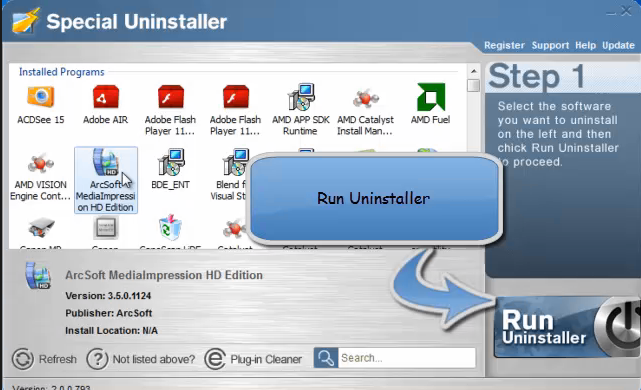Select ArcSoft MediaImpression HD Edition icon

[x=105, y=162]
